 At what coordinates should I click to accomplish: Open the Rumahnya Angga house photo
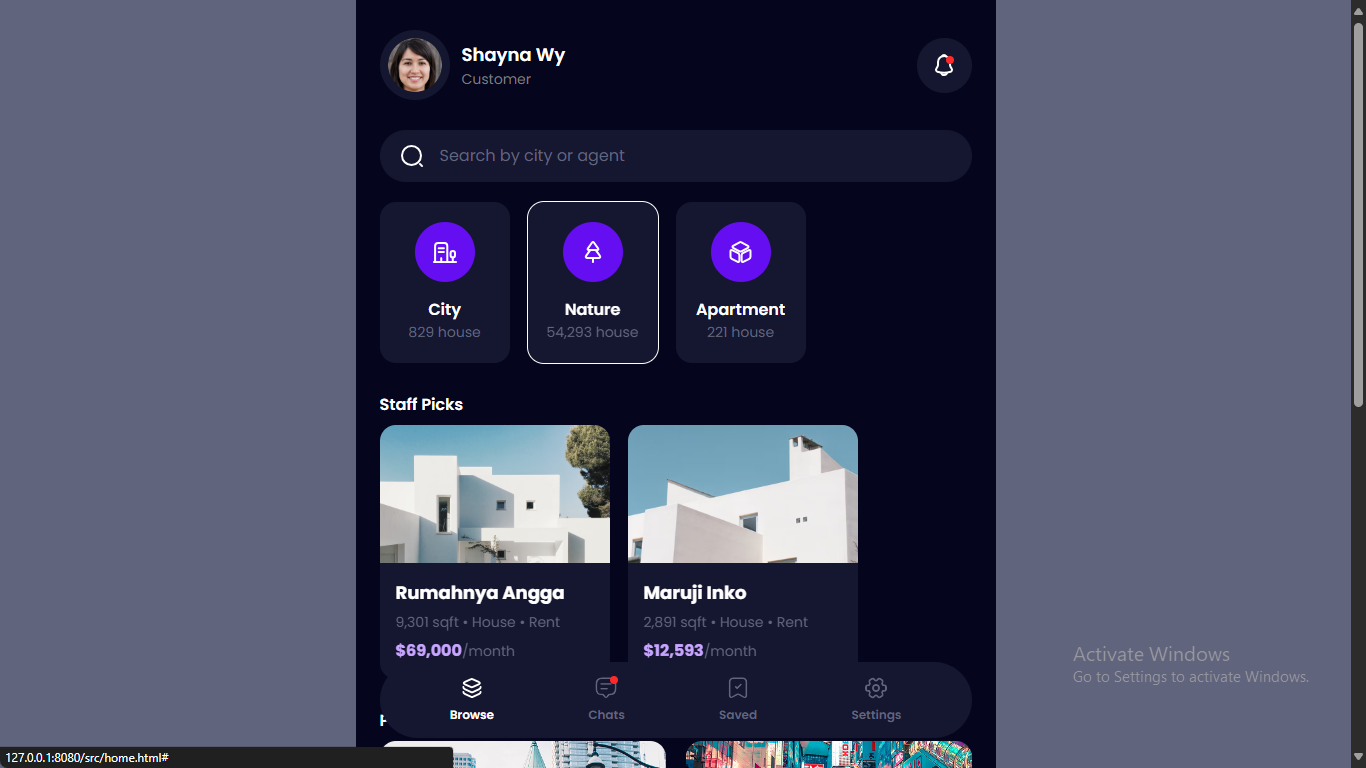[495, 494]
